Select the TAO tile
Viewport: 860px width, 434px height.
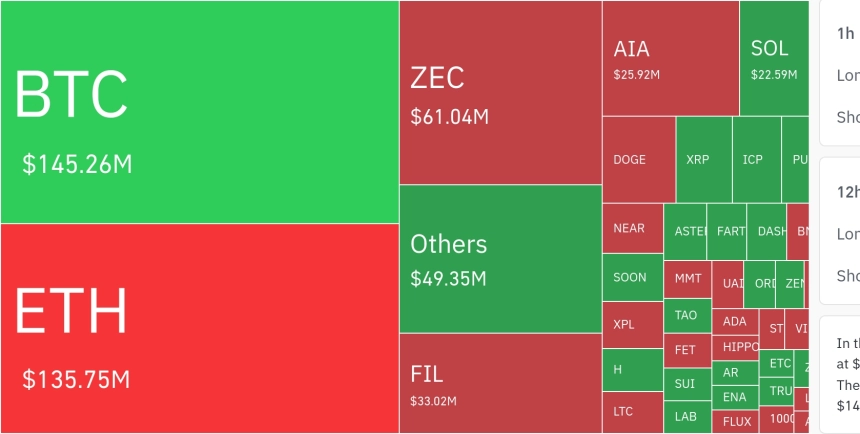(687, 315)
